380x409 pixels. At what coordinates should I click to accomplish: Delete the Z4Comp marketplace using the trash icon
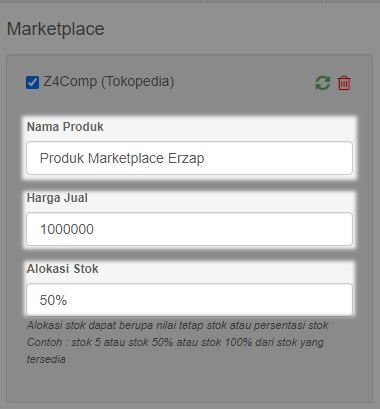click(x=344, y=83)
